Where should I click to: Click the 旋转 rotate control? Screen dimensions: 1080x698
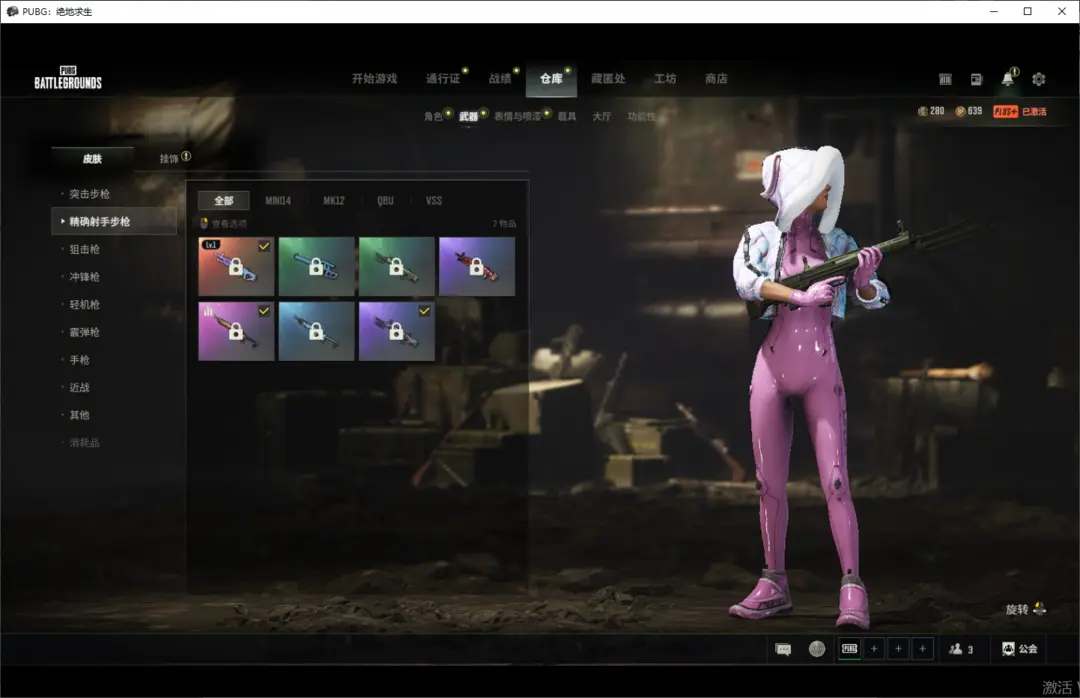click(1026, 609)
